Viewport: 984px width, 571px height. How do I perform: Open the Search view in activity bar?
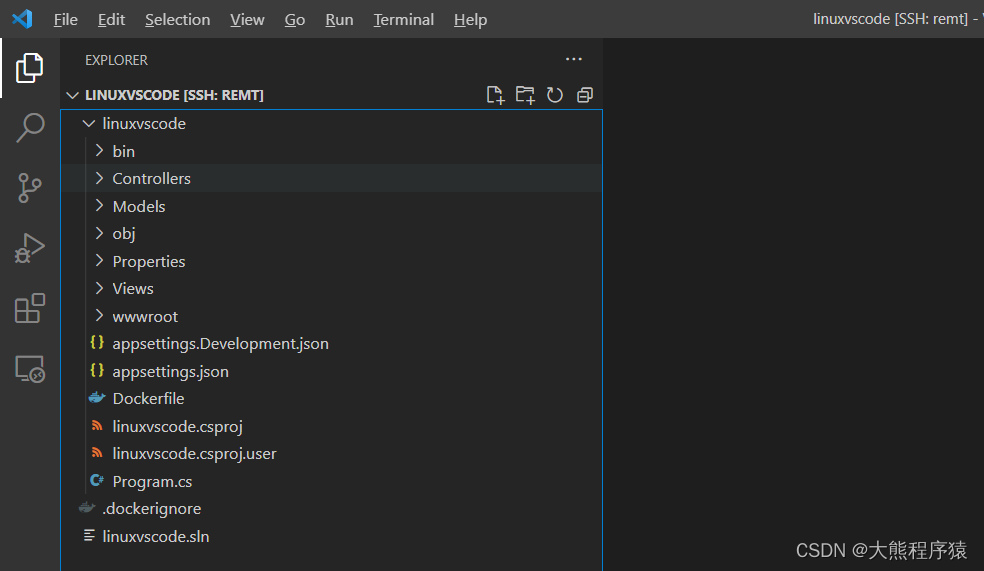29,128
